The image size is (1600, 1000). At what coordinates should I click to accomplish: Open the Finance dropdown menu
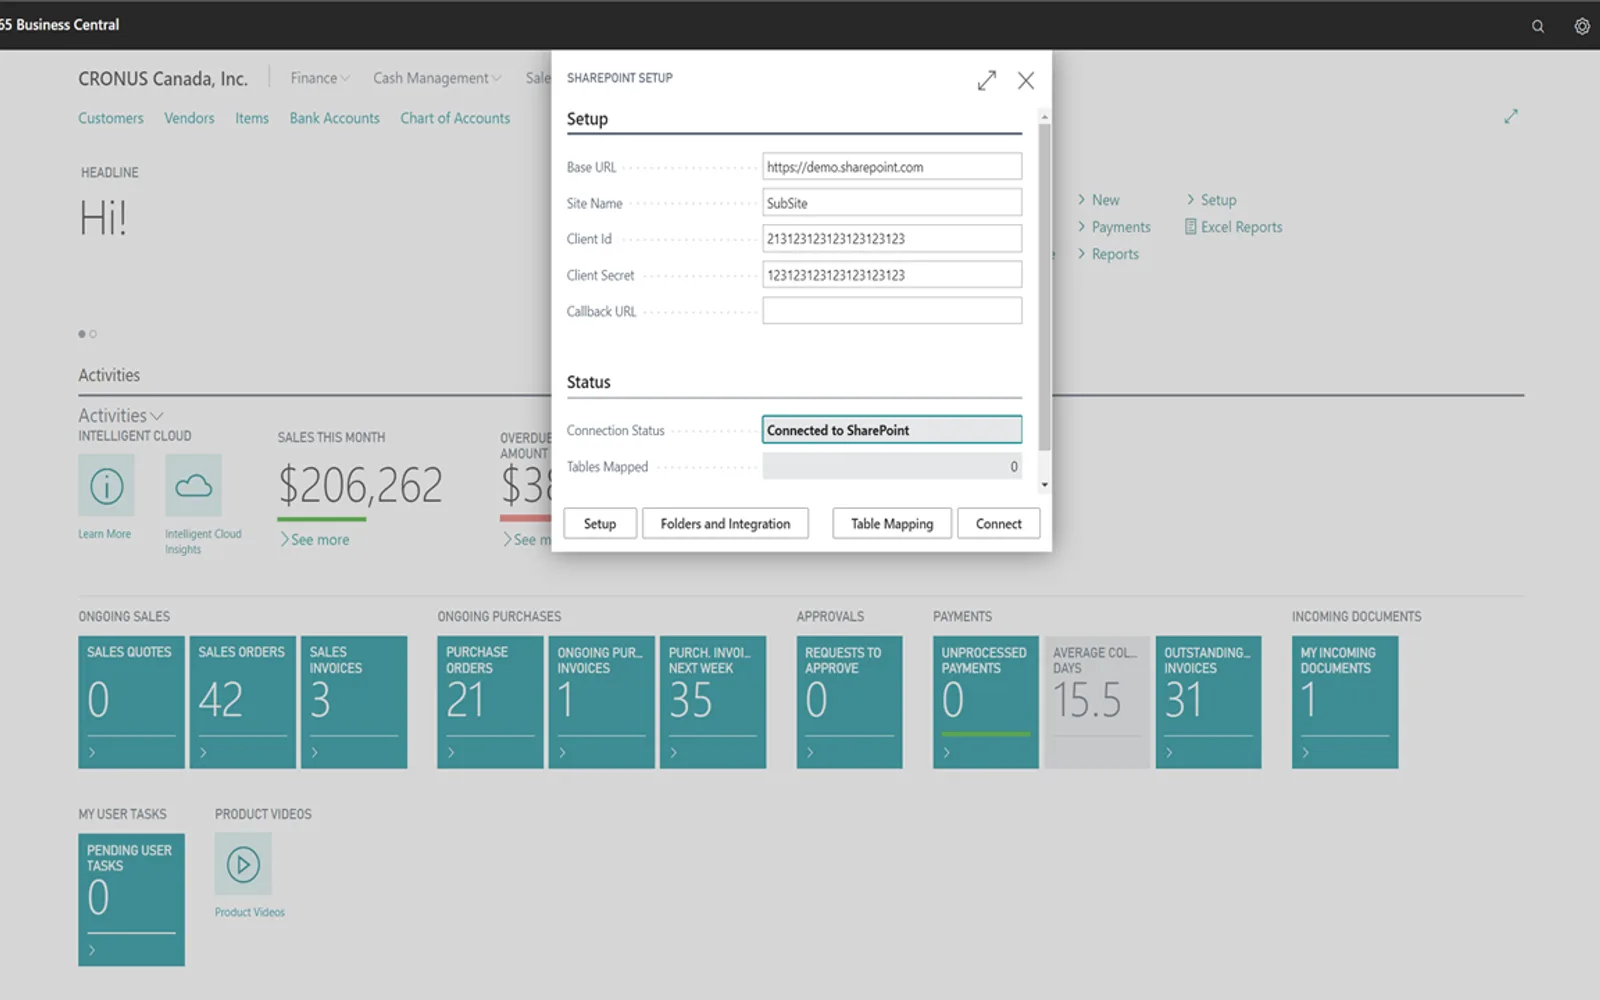[320, 78]
